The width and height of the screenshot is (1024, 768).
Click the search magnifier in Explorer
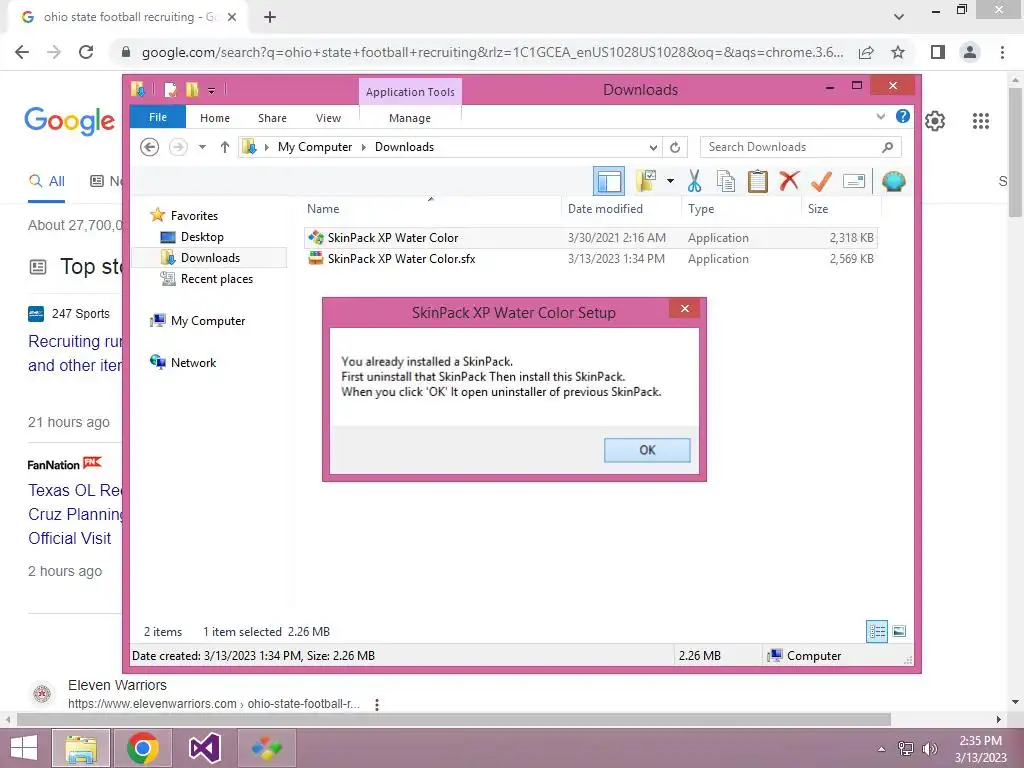887,147
